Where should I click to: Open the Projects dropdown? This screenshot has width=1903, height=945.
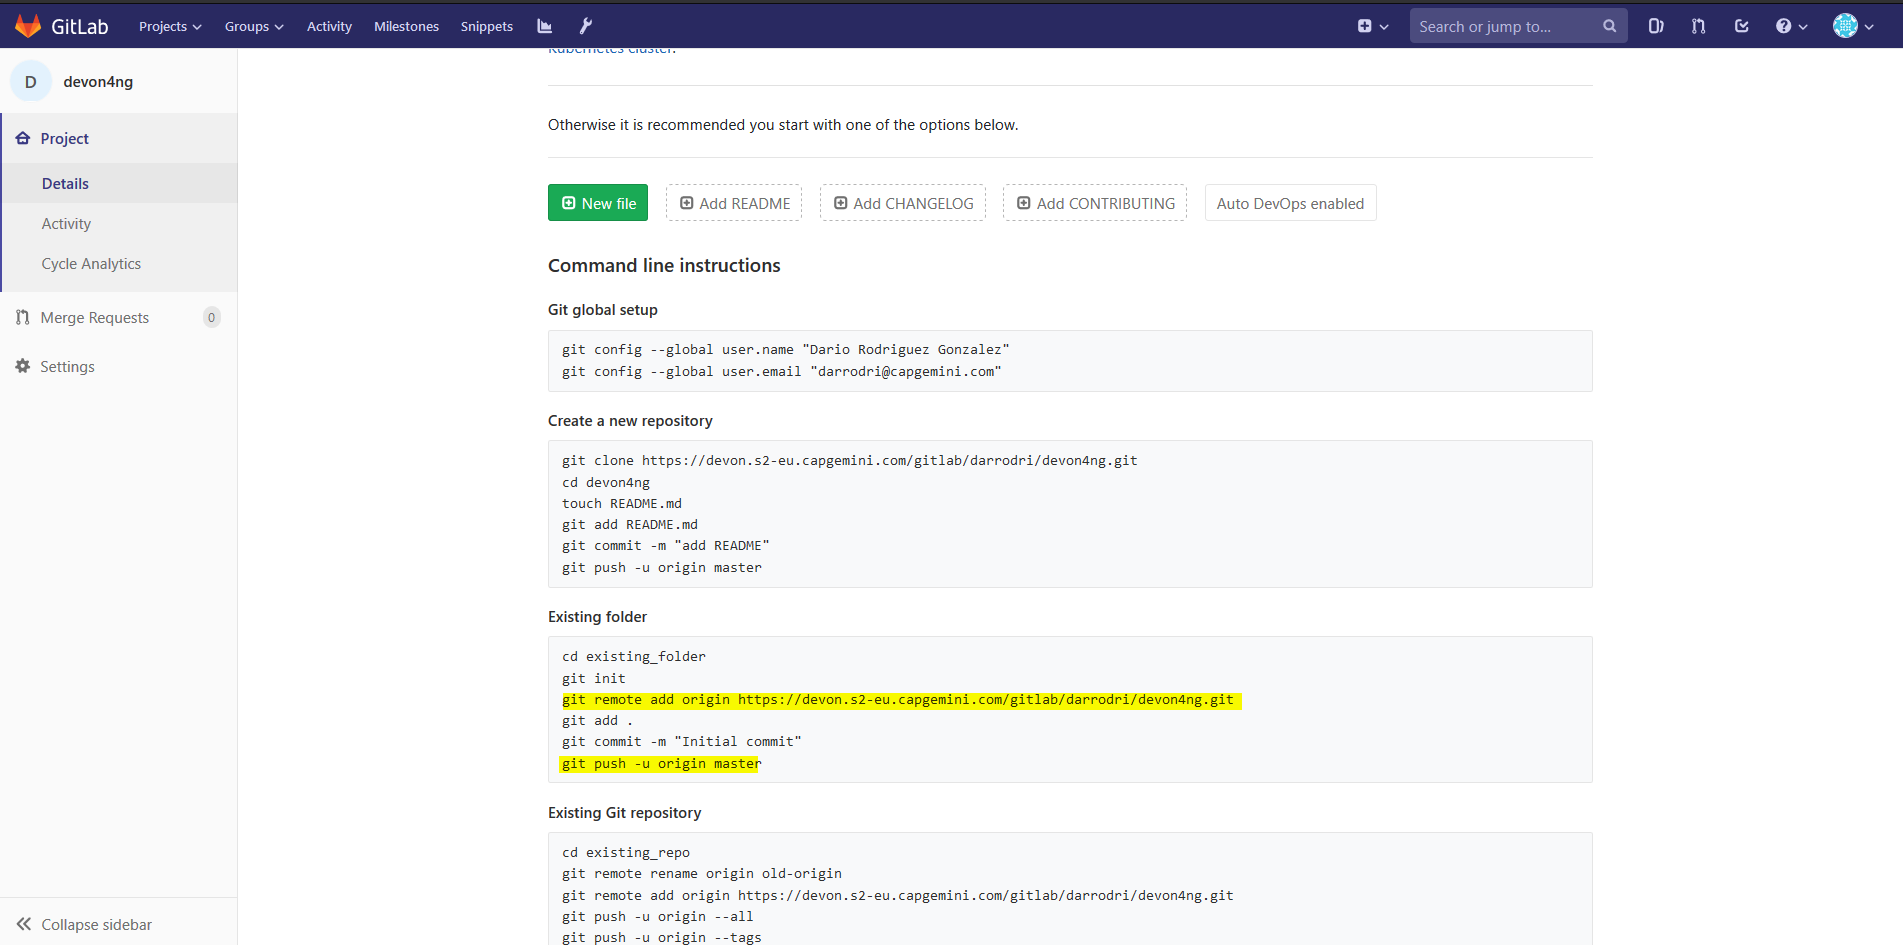(168, 26)
